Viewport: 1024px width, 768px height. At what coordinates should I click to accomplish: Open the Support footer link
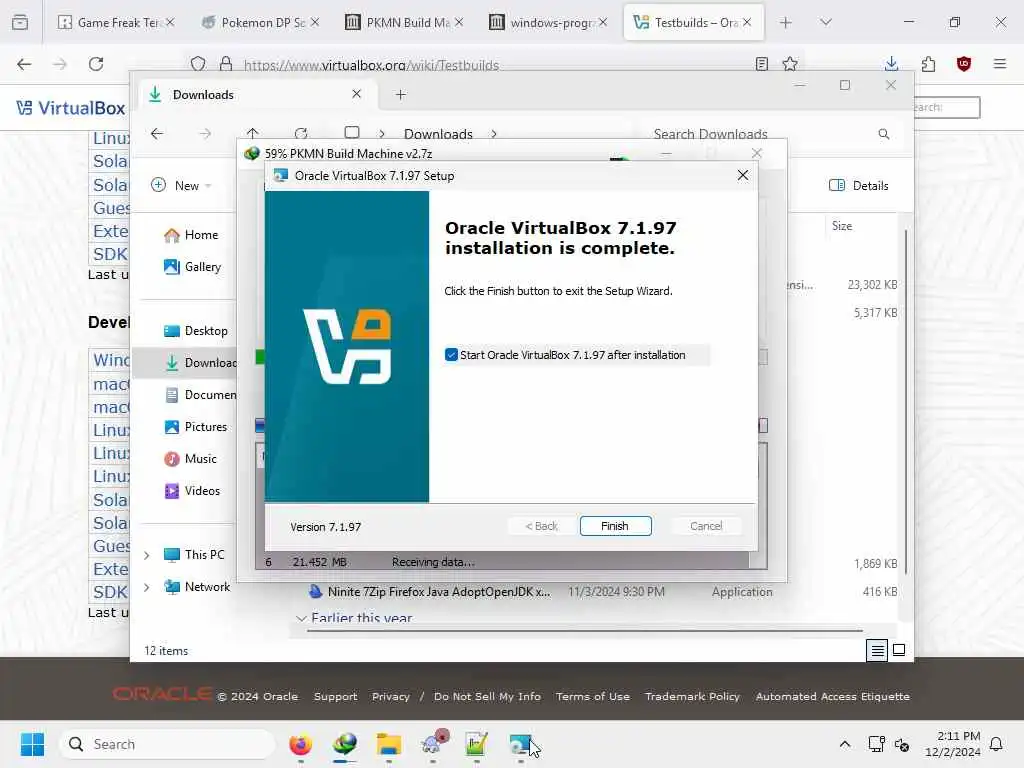pos(336,696)
